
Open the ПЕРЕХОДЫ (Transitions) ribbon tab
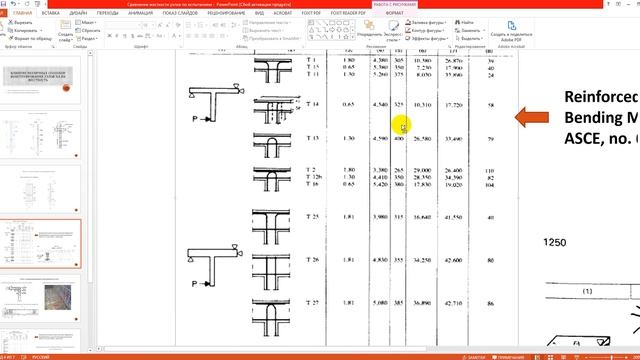(108, 13)
